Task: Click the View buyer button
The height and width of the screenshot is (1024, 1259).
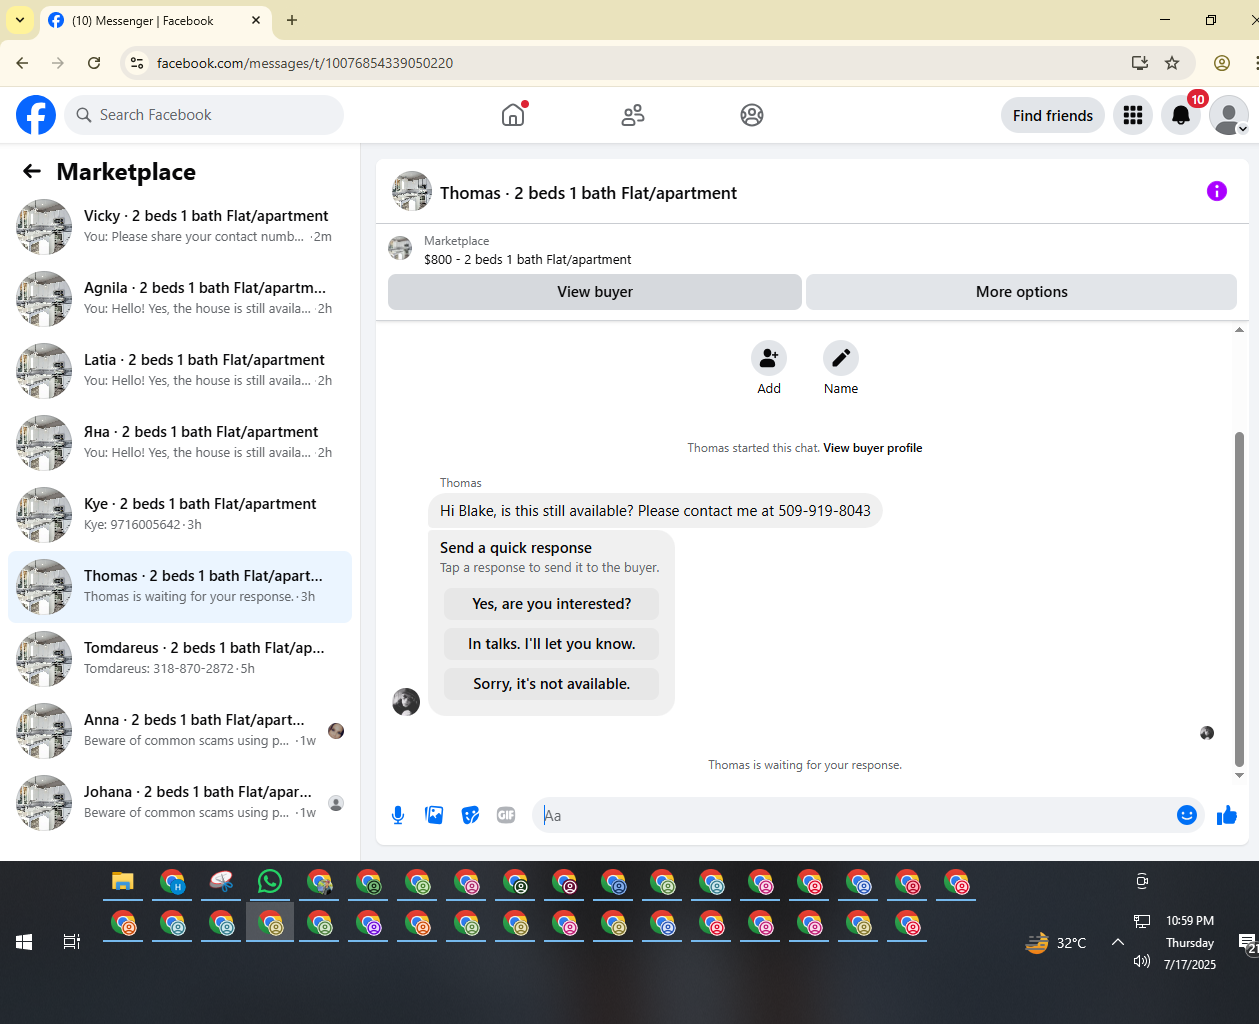Action: 595,292
